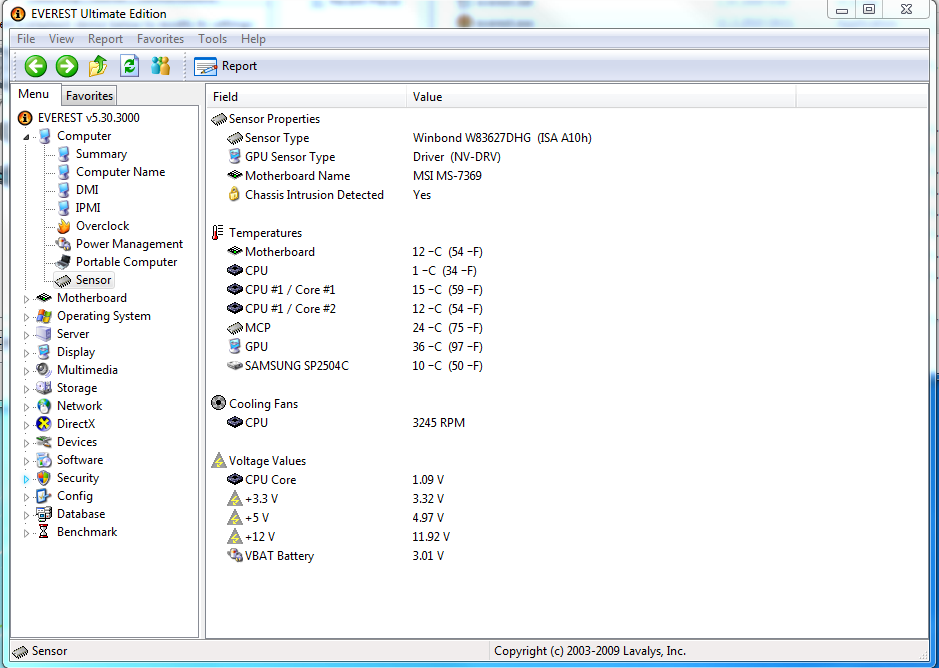
Task: Expand the Storage tree node
Action: point(27,388)
